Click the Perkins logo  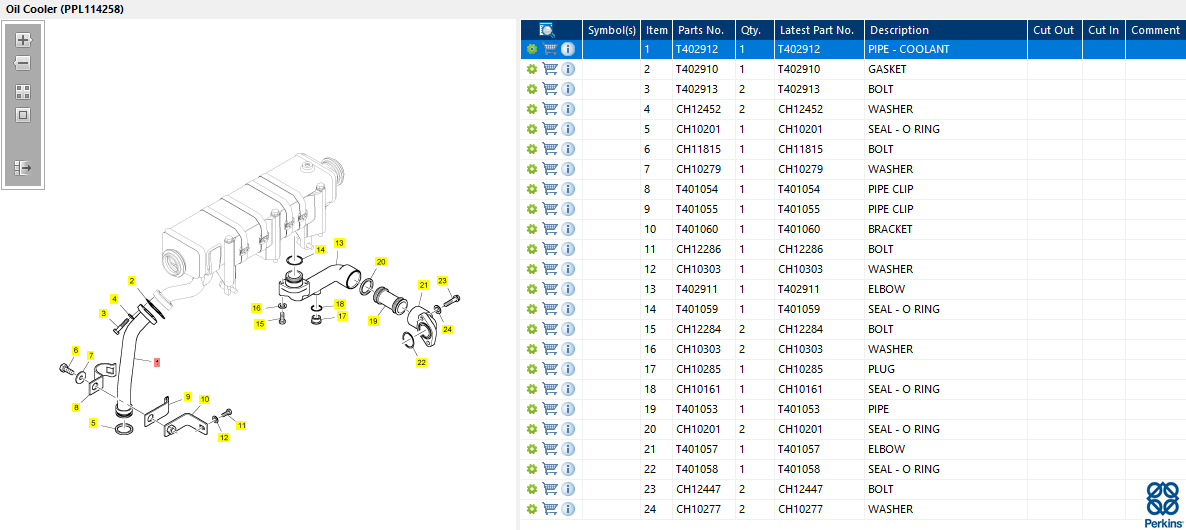(1164, 504)
